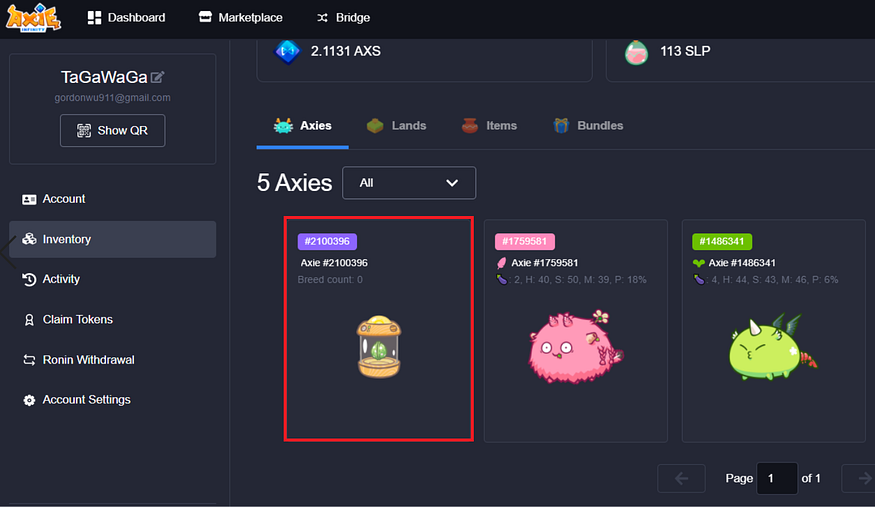Open the Account section

(x=113, y=199)
